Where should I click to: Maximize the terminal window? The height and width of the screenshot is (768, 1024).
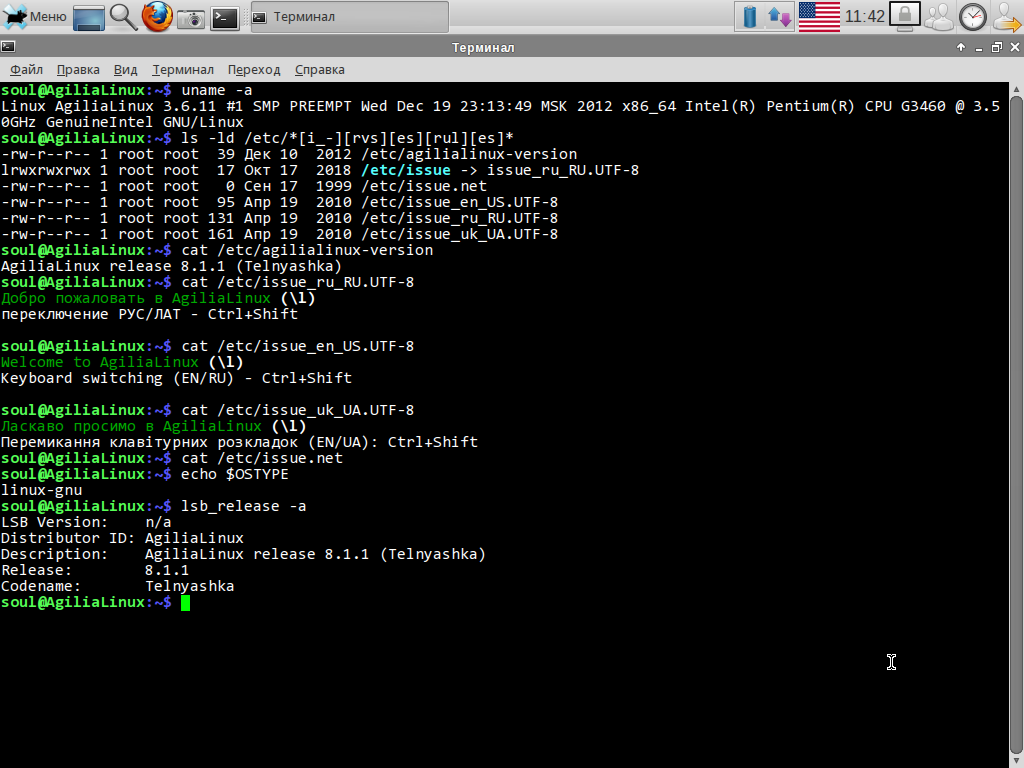997,47
